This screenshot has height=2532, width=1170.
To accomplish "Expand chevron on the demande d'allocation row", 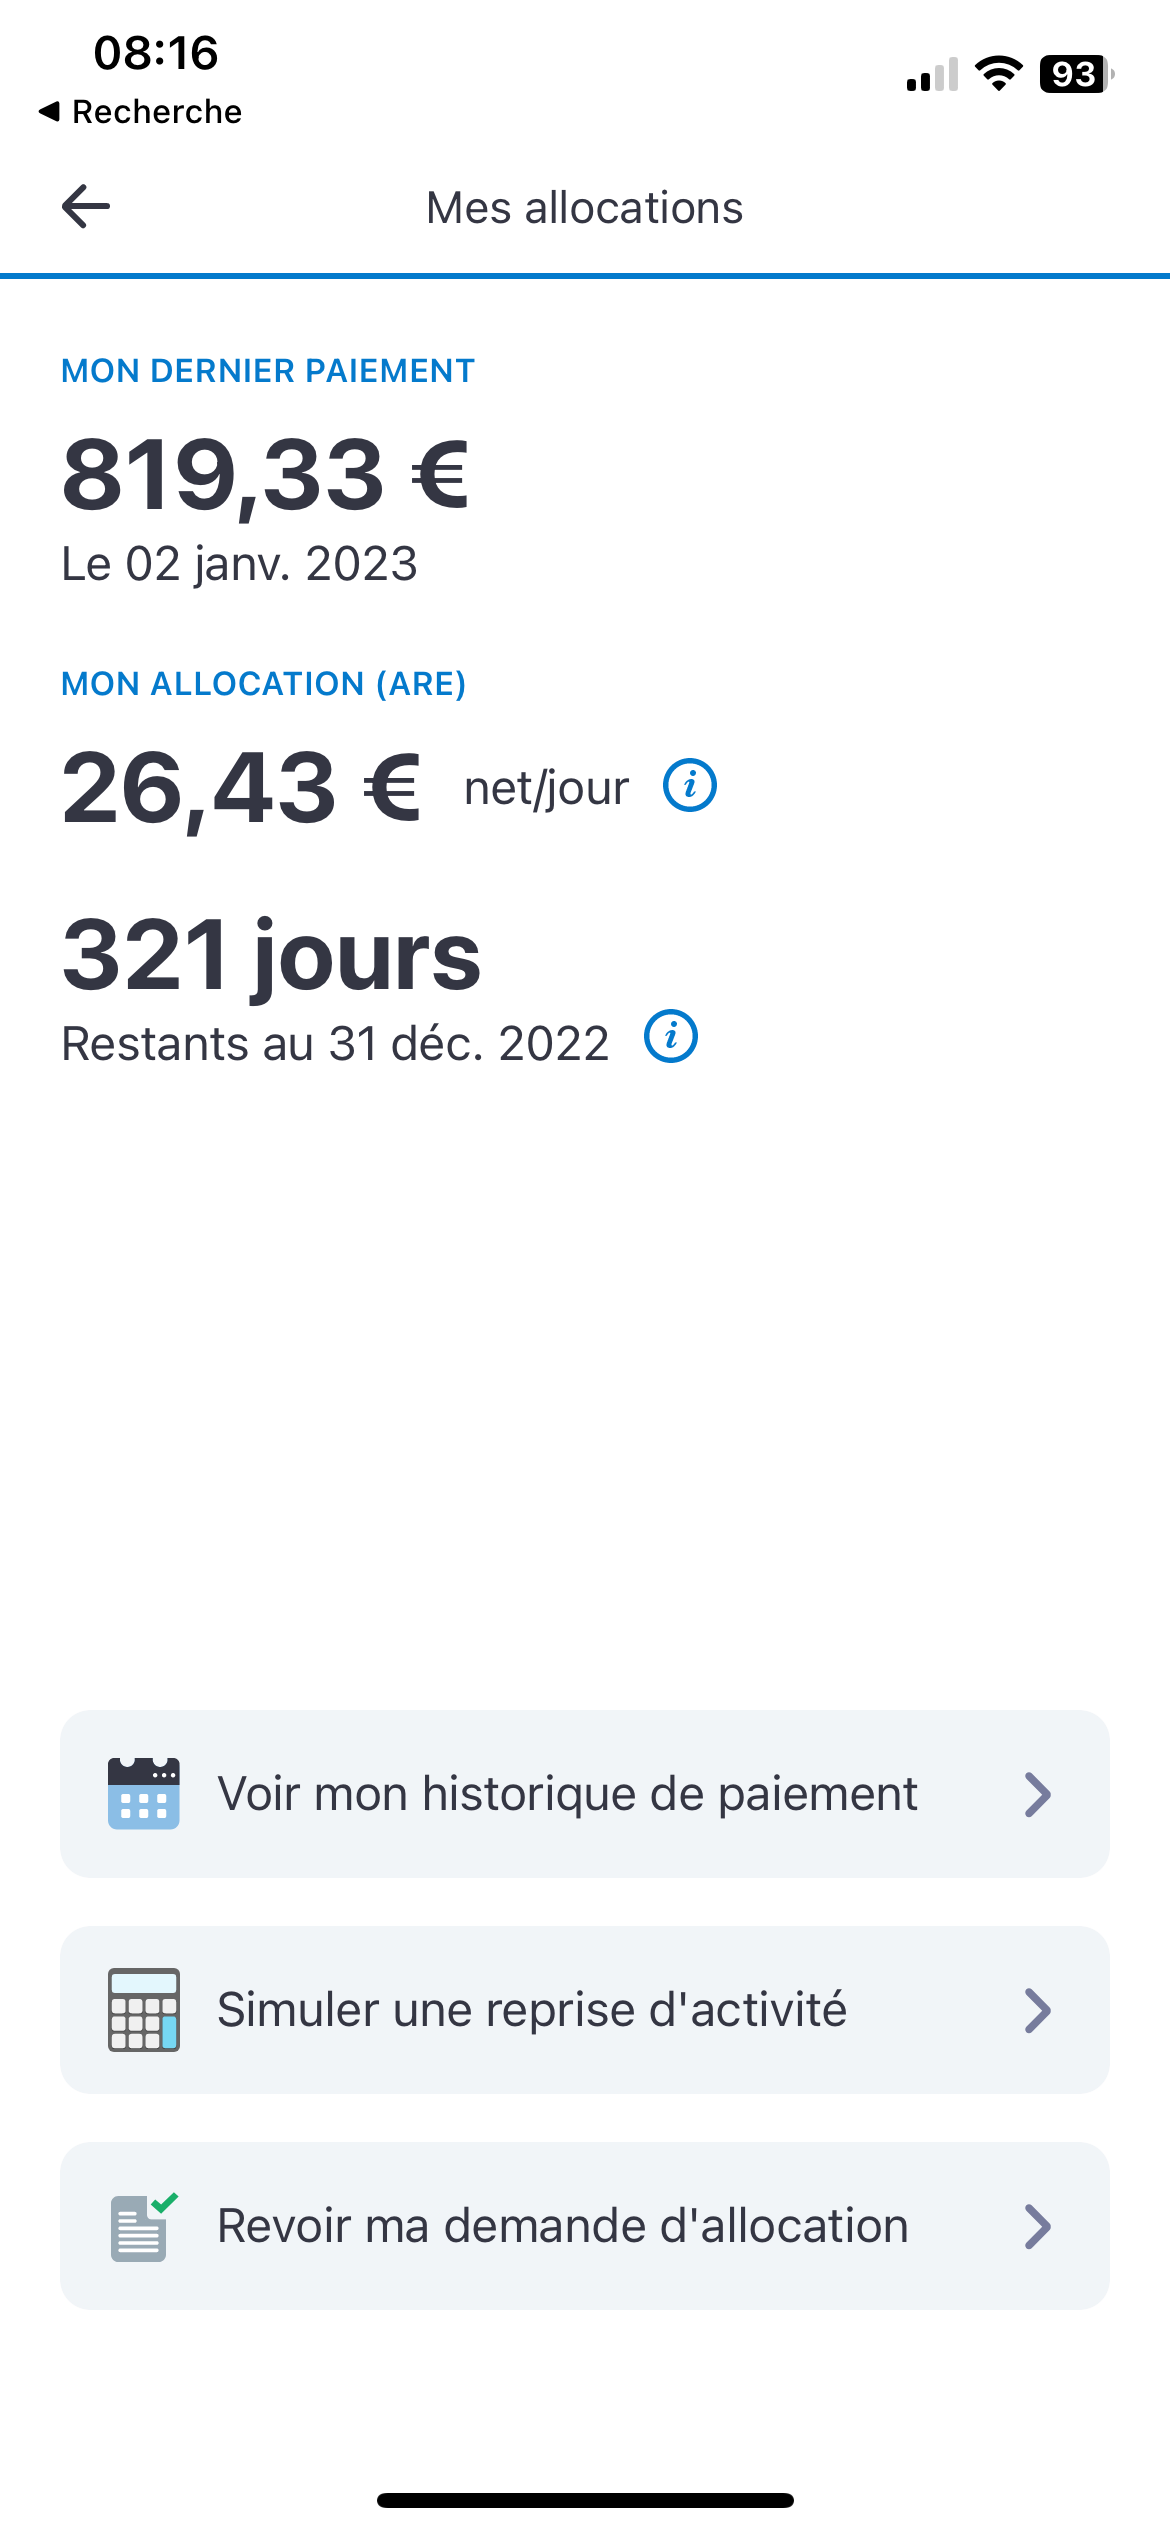I will pyautogui.click(x=1038, y=2227).
